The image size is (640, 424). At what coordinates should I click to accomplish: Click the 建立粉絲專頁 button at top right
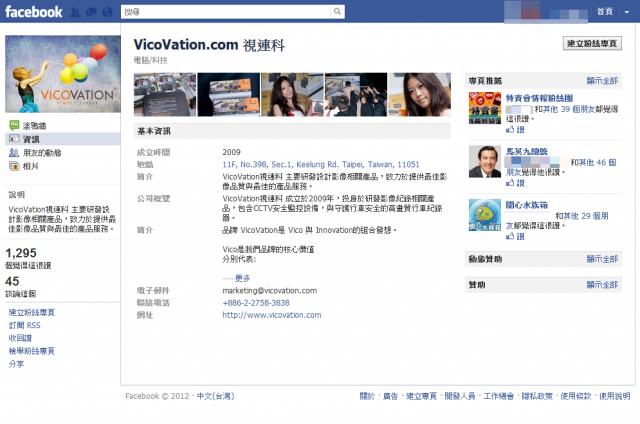point(592,43)
